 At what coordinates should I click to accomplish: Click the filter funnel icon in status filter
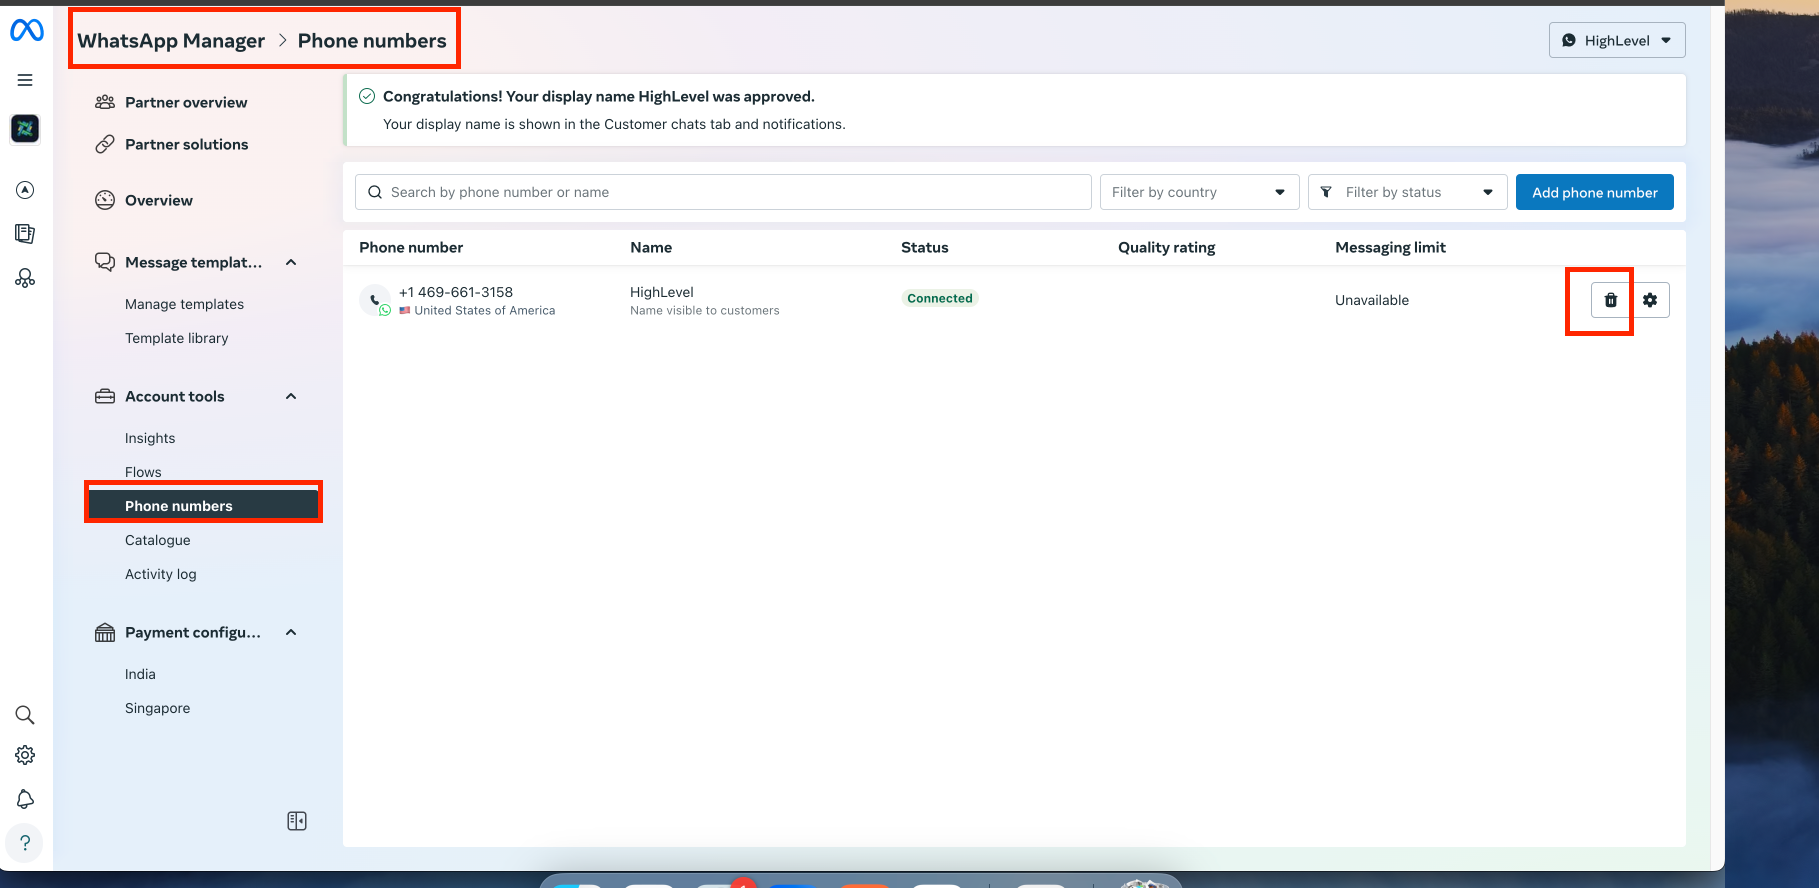click(x=1326, y=192)
